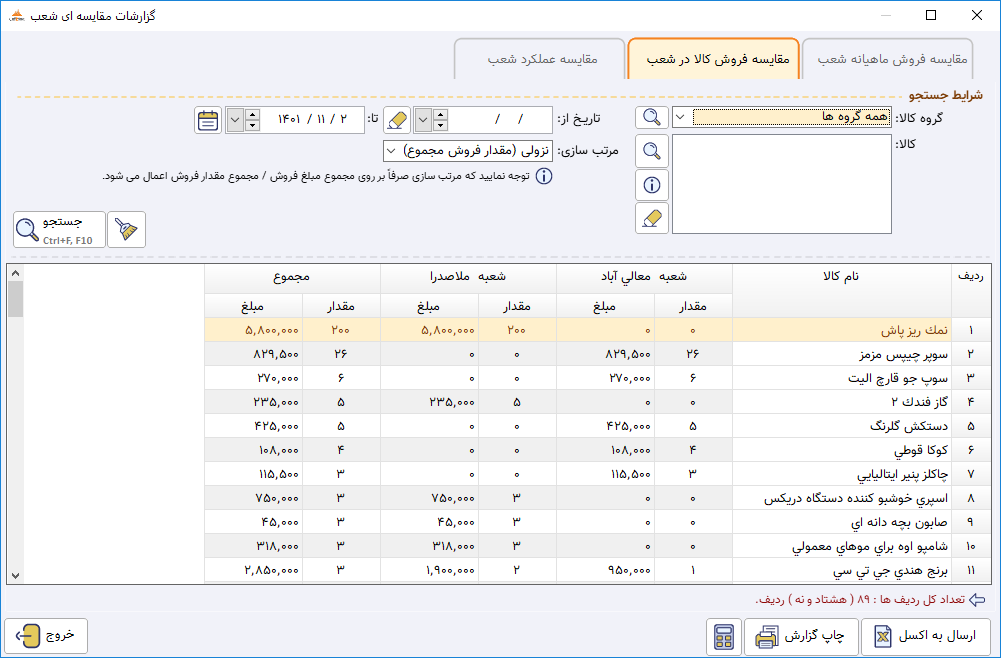Open product search magnifier beside the کالا list
The width and height of the screenshot is (1001, 658).
coord(652,151)
